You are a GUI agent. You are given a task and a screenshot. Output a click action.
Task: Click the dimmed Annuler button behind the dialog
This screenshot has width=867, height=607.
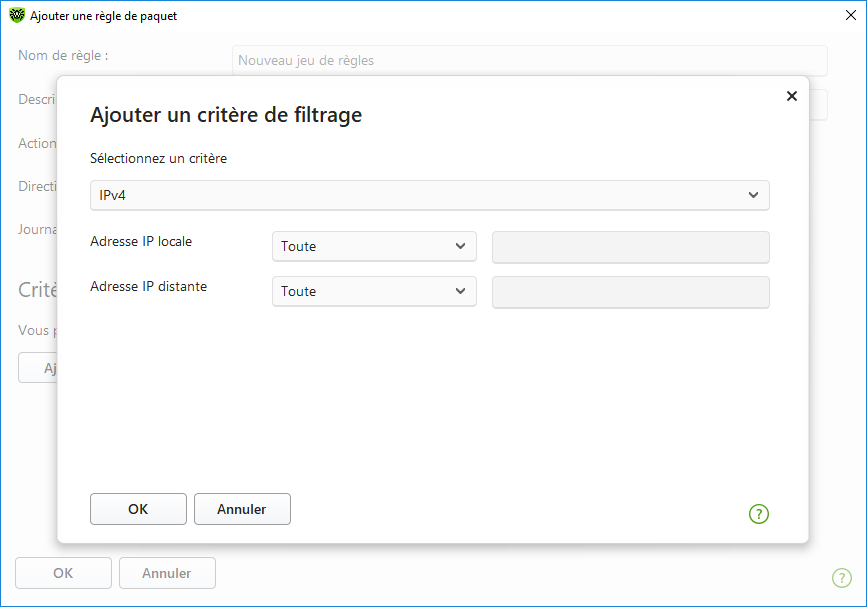point(167,573)
